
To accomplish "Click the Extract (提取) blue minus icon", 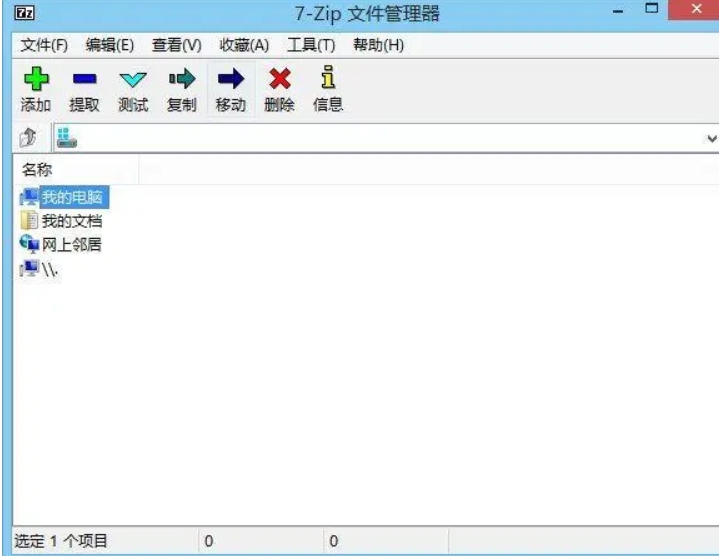I will (x=84, y=79).
